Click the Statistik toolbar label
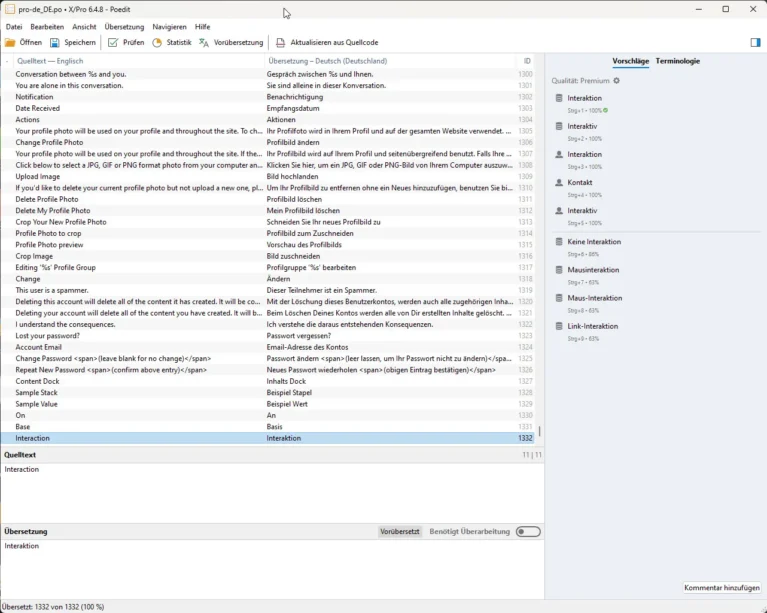The width and height of the screenshot is (767, 613). (179, 43)
